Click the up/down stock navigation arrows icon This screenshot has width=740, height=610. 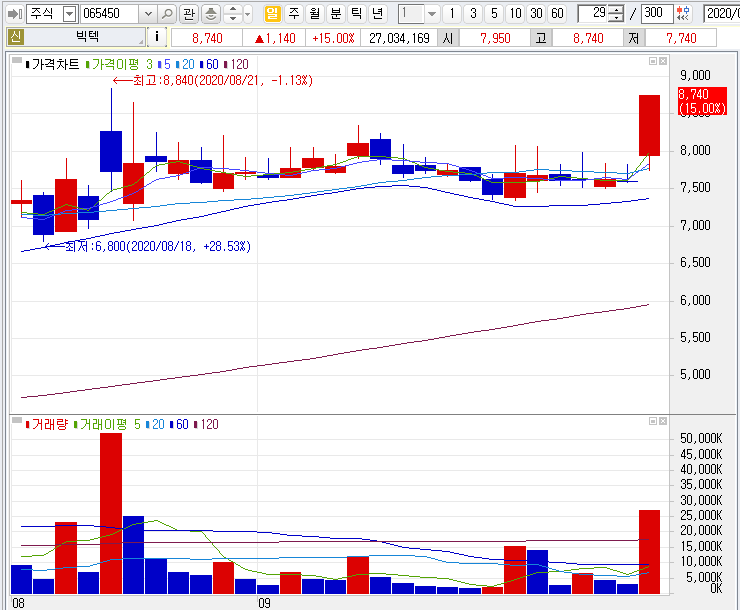(232, 14)
